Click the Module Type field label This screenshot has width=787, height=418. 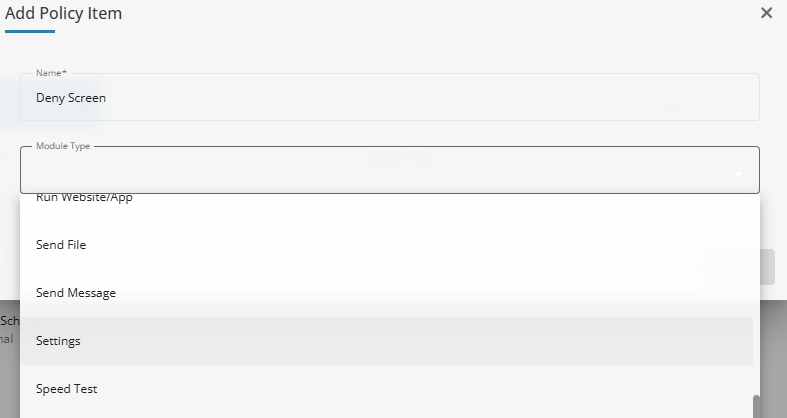63,146
